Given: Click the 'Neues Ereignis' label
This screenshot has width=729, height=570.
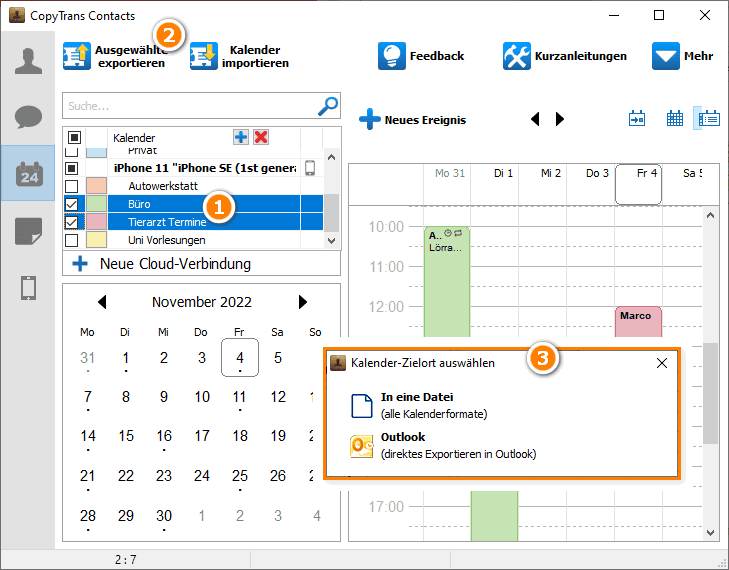Looking at the screenshot, I should [x=425, y=120].
